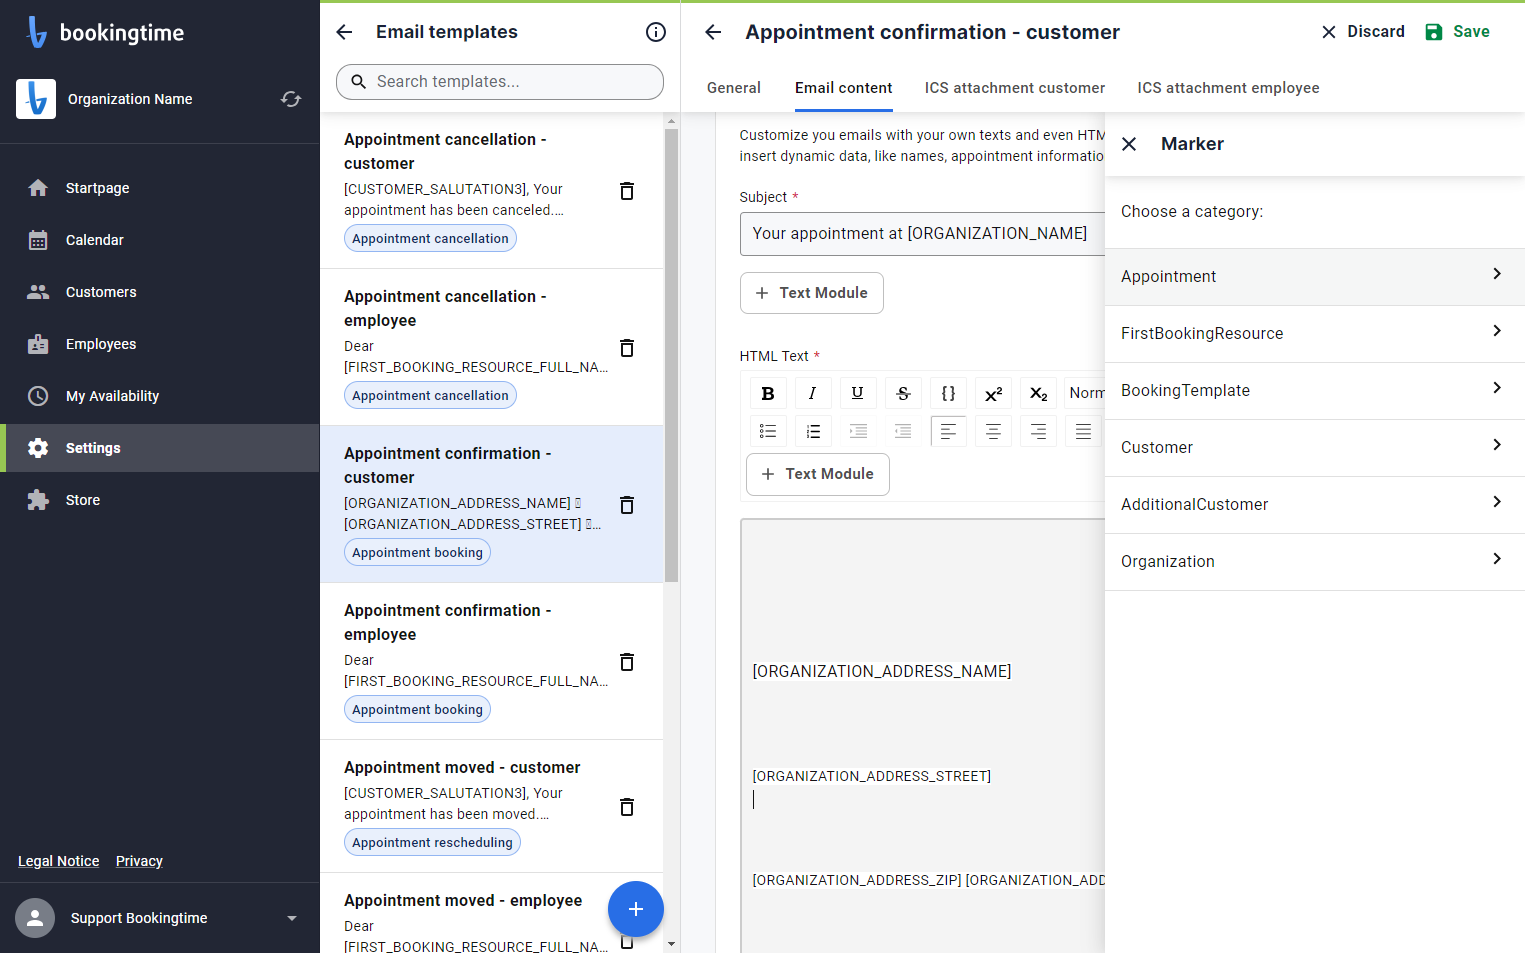1525x953 pixels.
Task: Align text left in editor
Action: coord(948,431)
